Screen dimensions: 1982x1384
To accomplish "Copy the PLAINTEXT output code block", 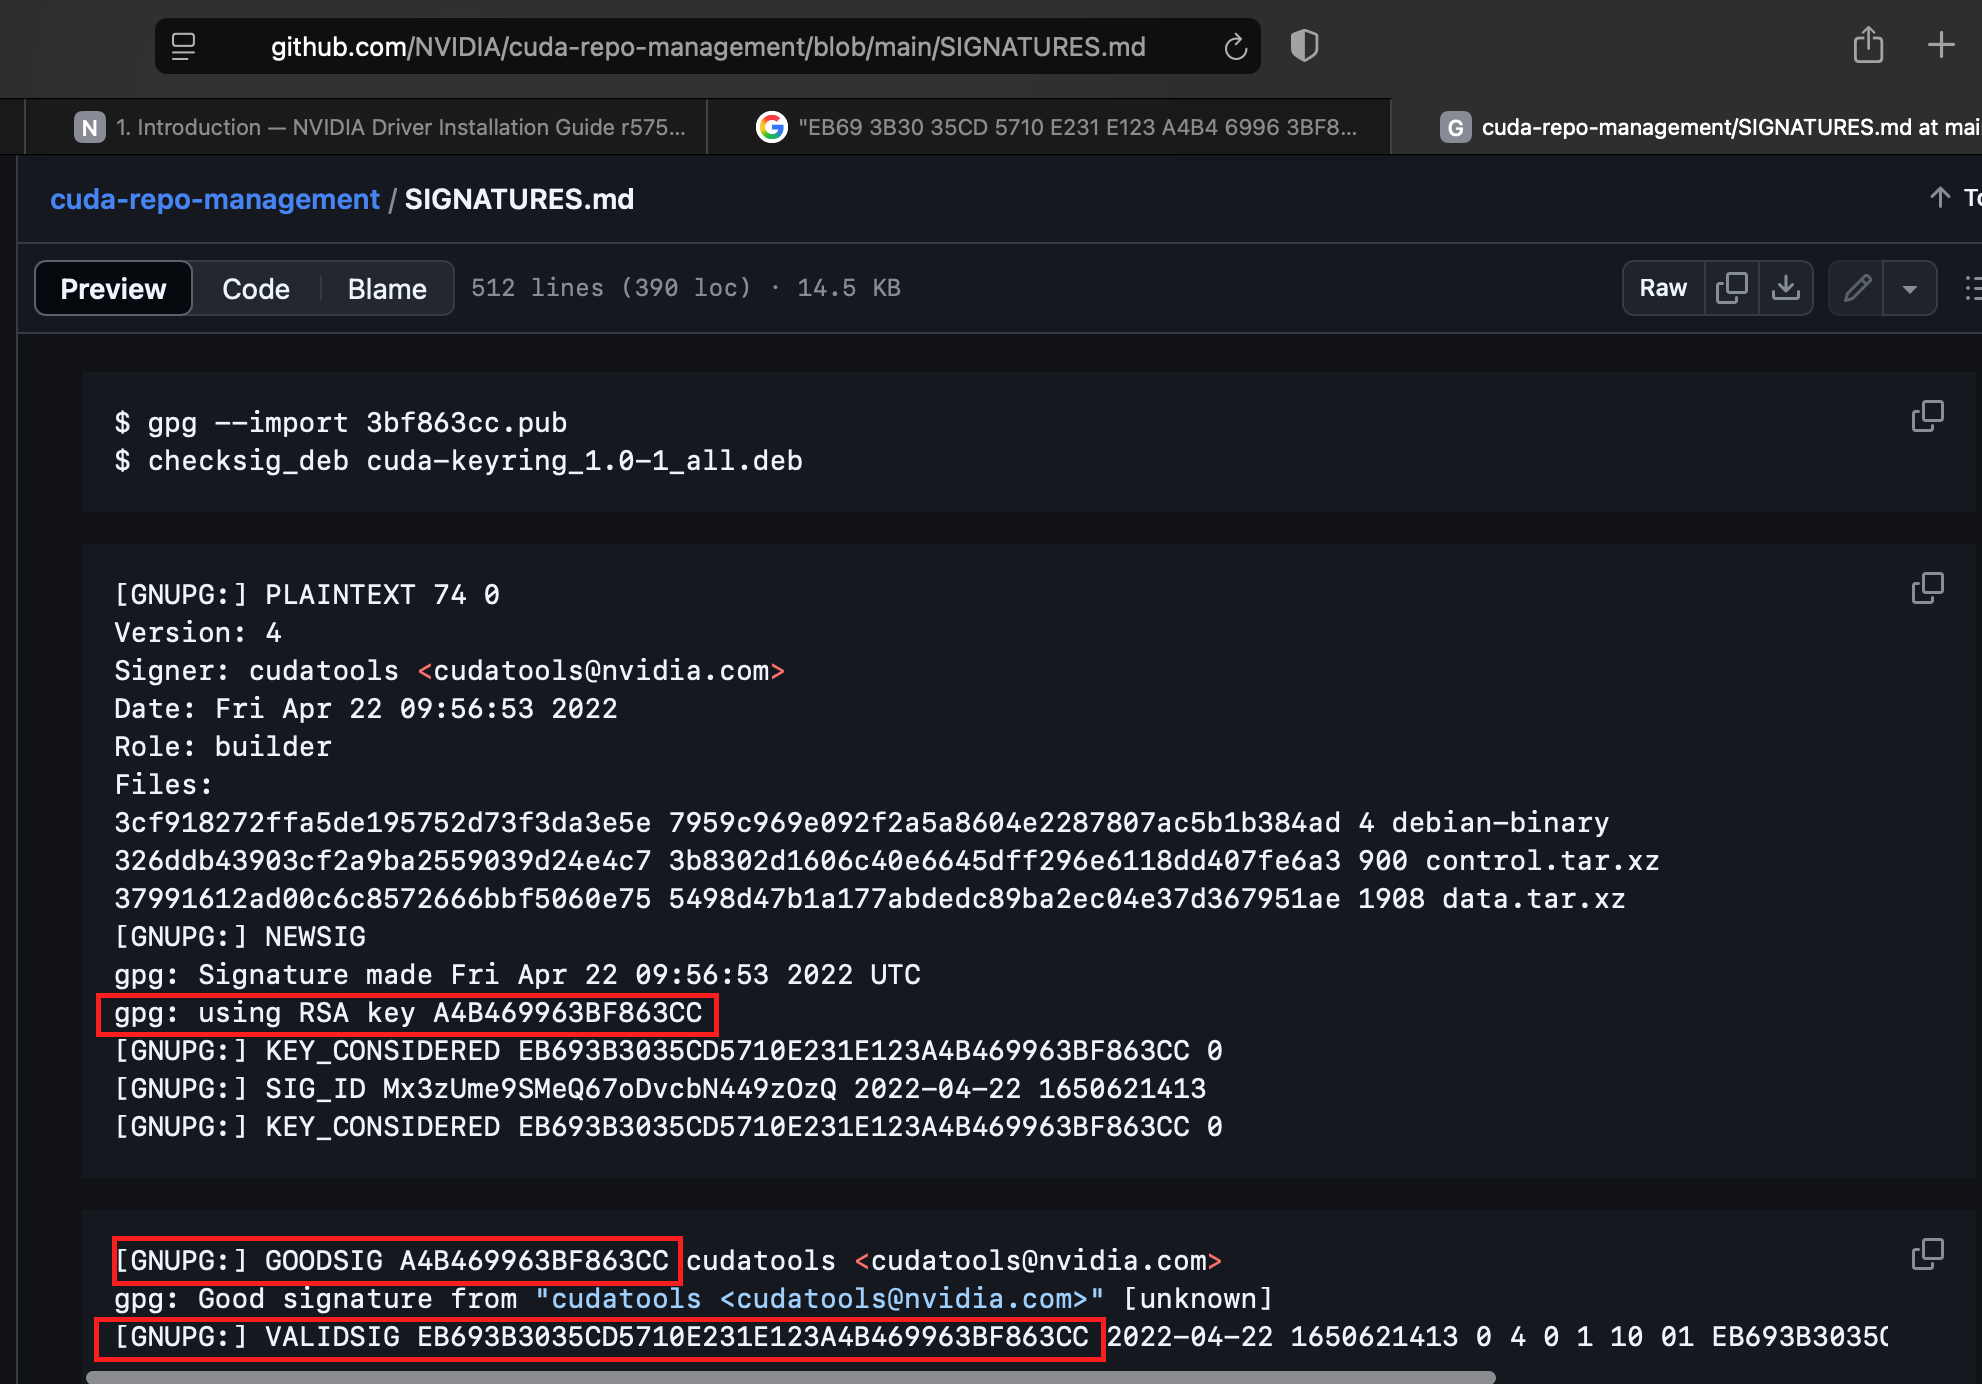I will pos(1927,588).
